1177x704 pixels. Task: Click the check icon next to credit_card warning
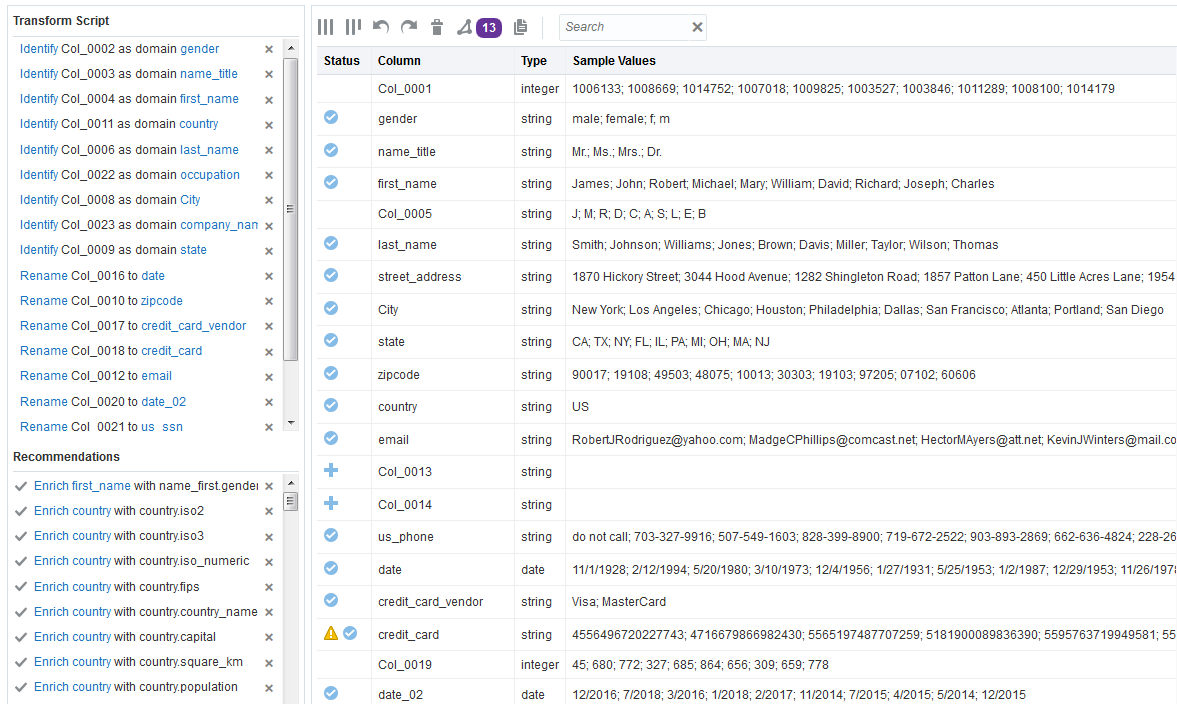tap(350, 633)
